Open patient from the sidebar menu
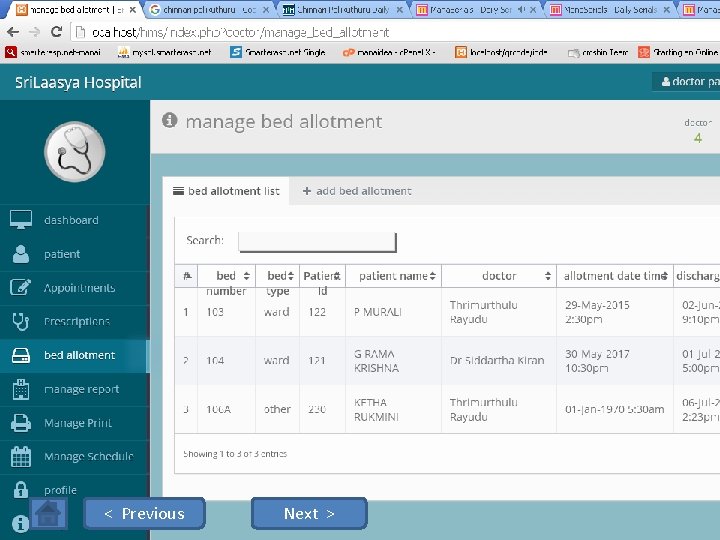The height and width of the screenshot is (540, 720). pyautogui.click(x=75, y=254)
